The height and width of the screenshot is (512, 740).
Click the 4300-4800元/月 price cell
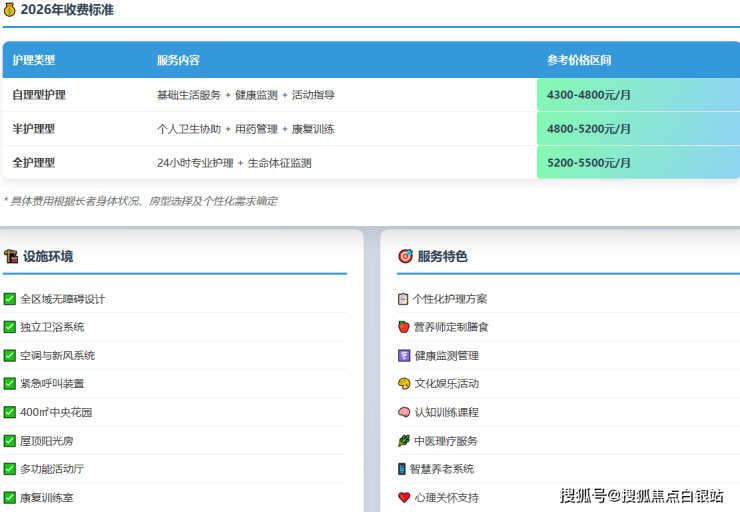pos(589,95)
